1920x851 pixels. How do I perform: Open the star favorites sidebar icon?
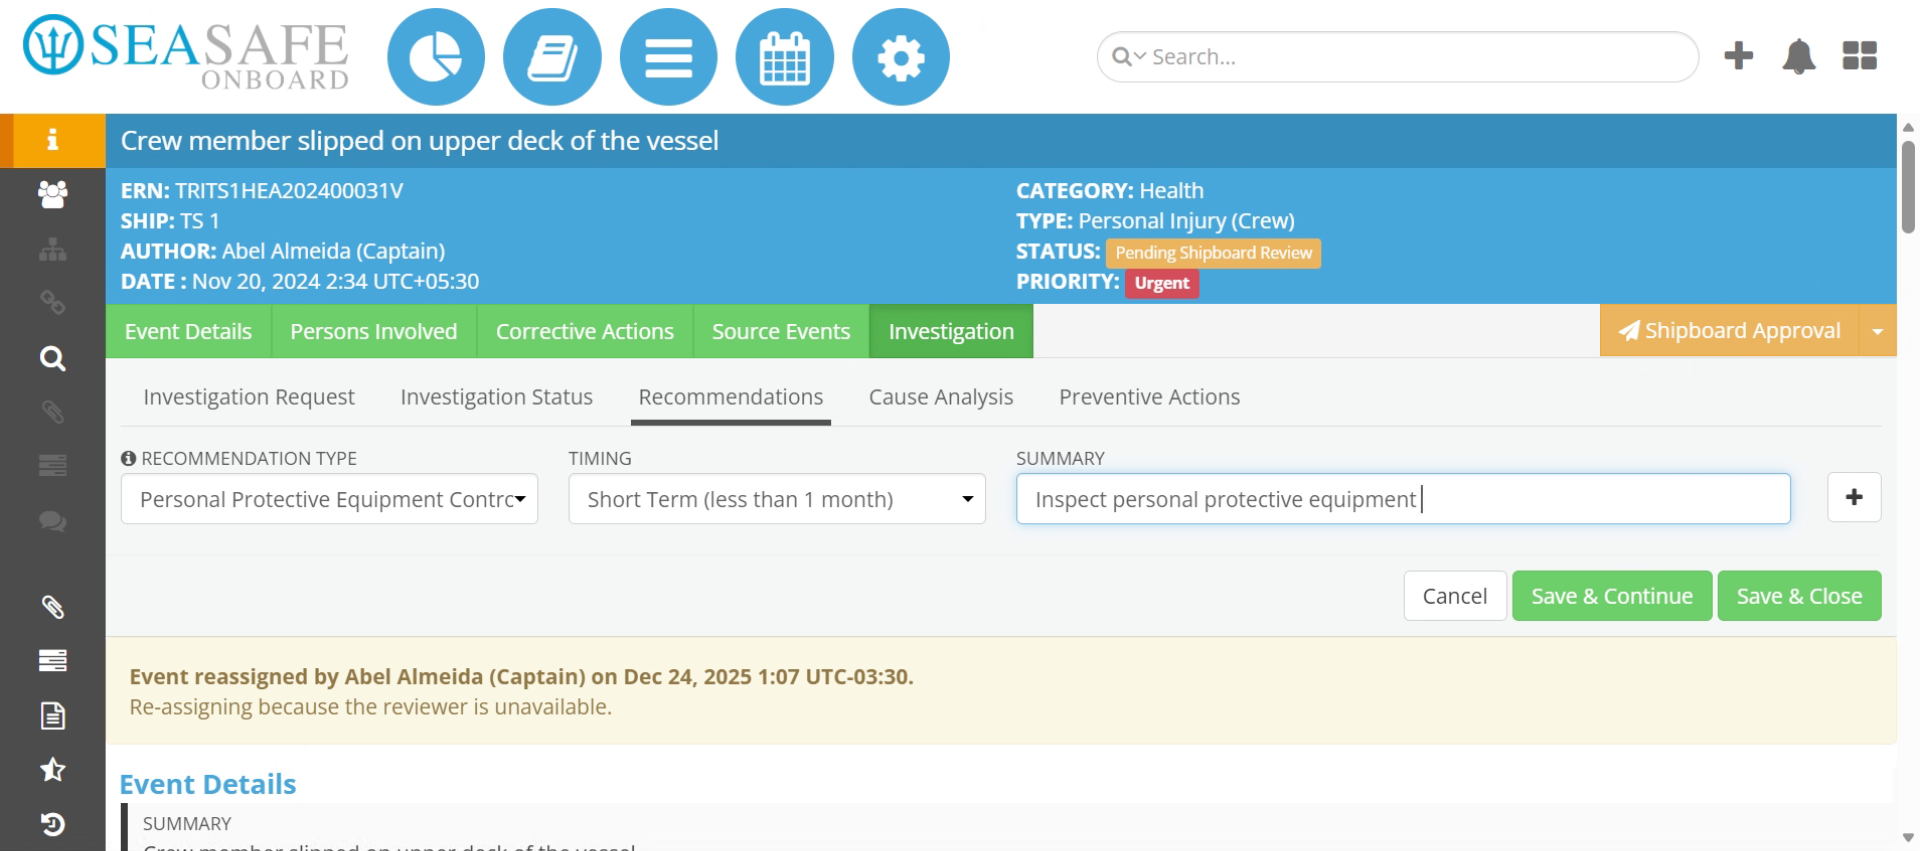(x=52, y=769)
